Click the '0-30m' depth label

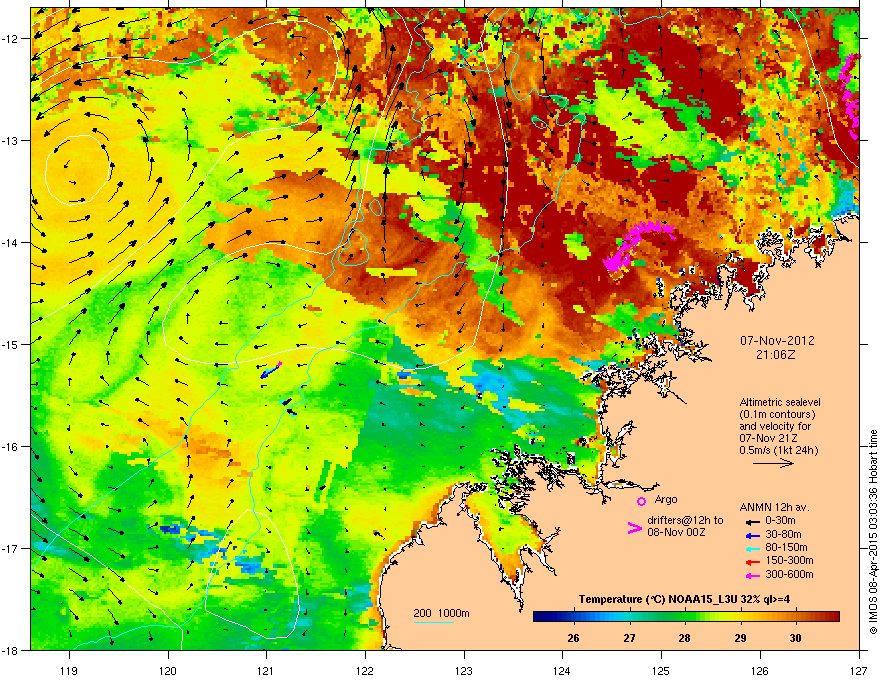click(780, 521)
